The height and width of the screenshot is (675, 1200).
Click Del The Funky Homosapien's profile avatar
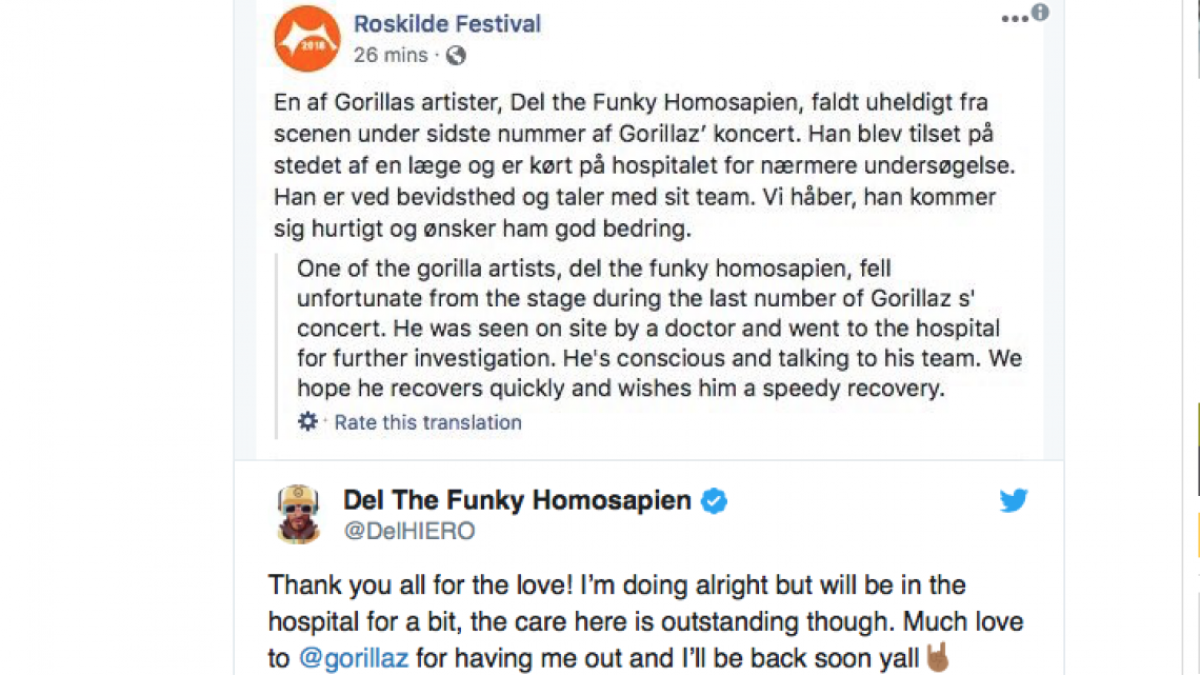point(298,514)
